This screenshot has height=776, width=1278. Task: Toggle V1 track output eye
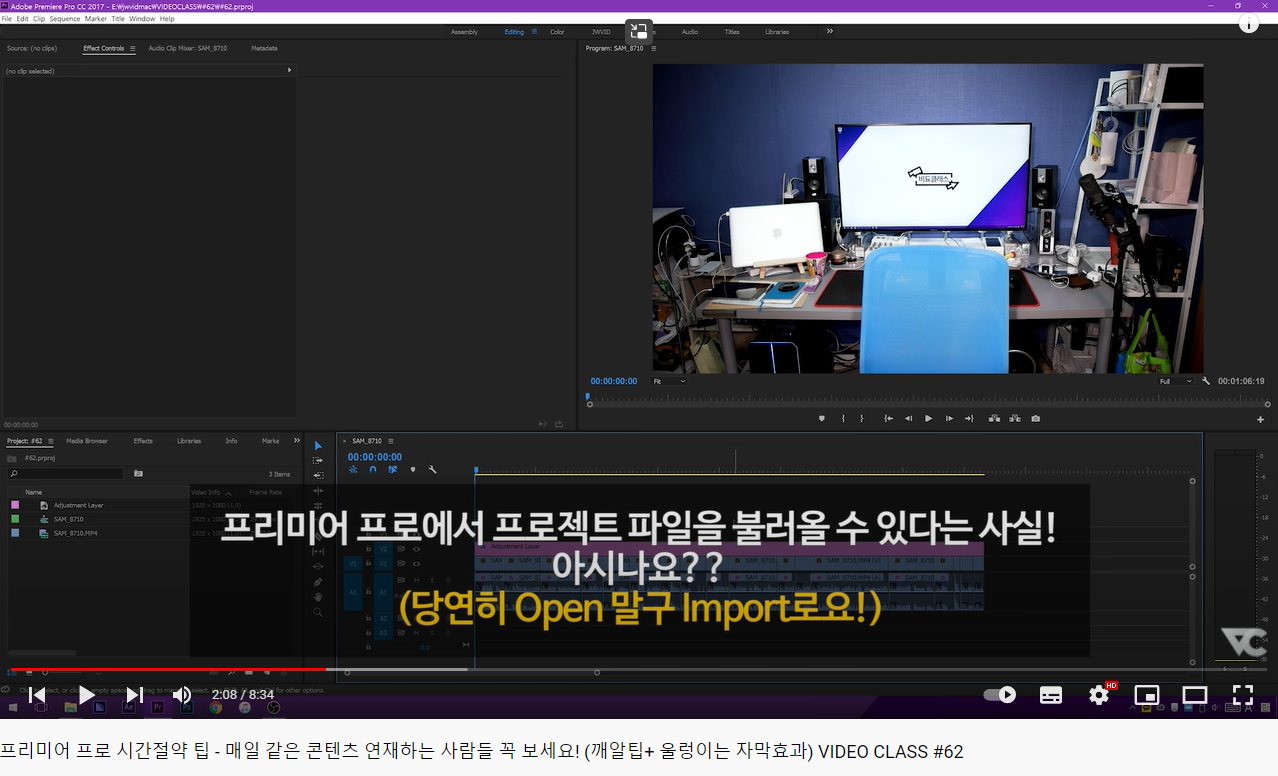point(415,564)
